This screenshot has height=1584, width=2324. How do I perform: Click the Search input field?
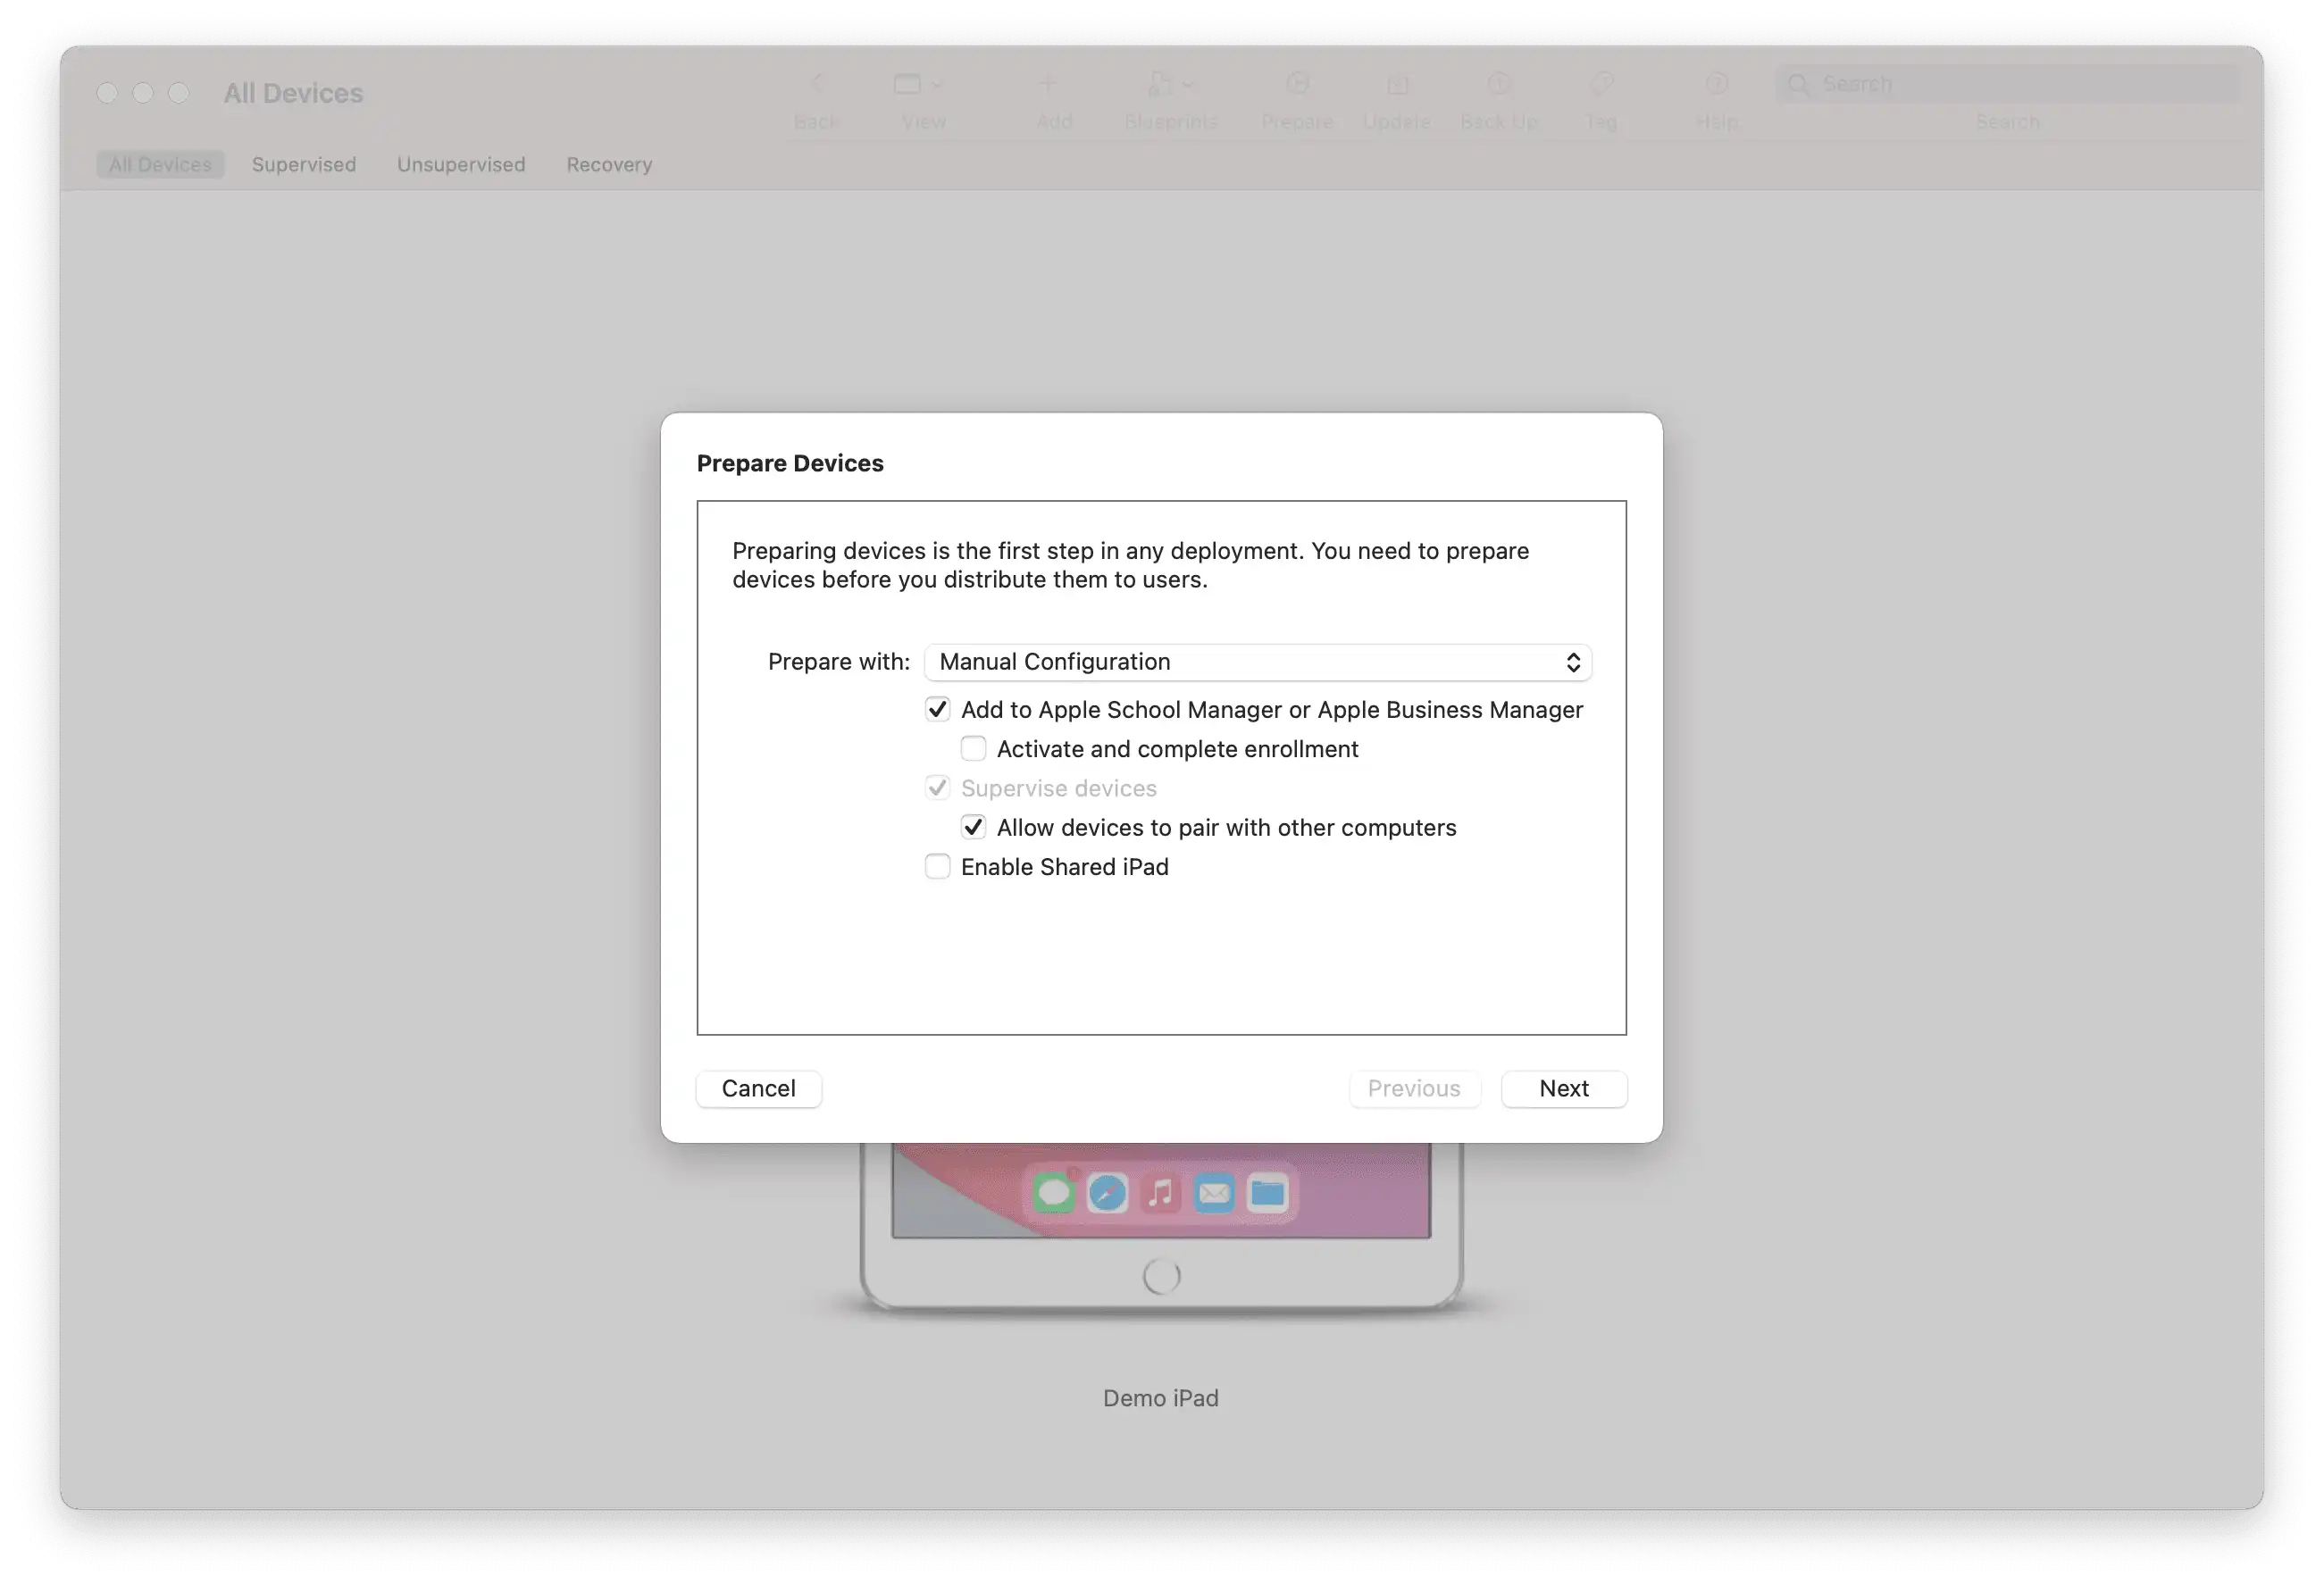2008,84
